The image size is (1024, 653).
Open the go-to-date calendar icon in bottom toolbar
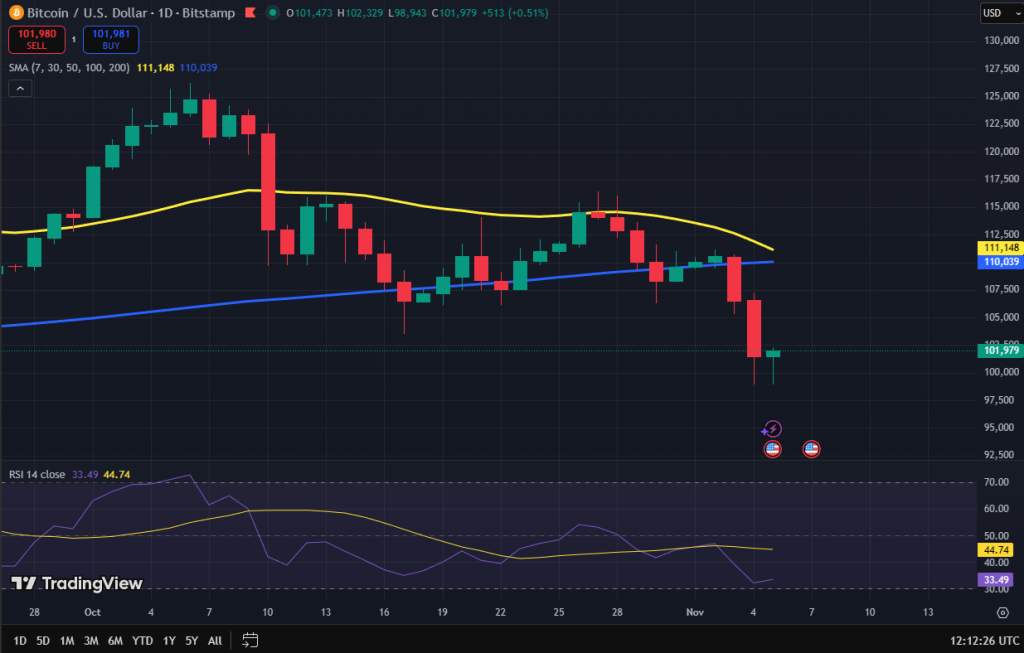[249, 639]
